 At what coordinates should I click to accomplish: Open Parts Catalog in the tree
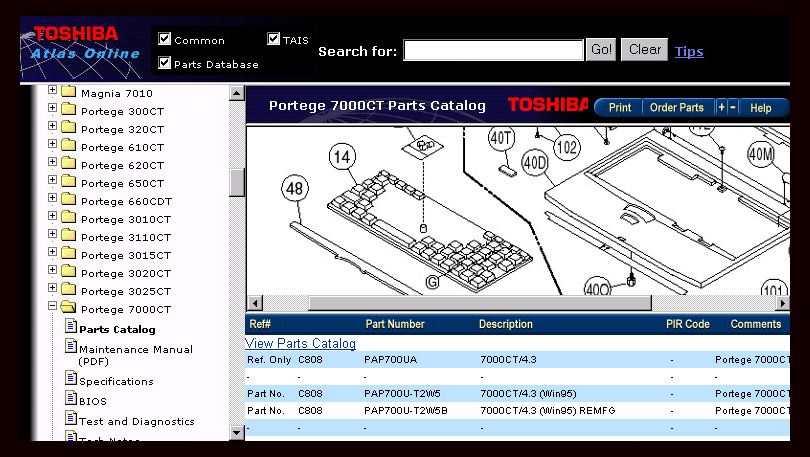(117, 329)
